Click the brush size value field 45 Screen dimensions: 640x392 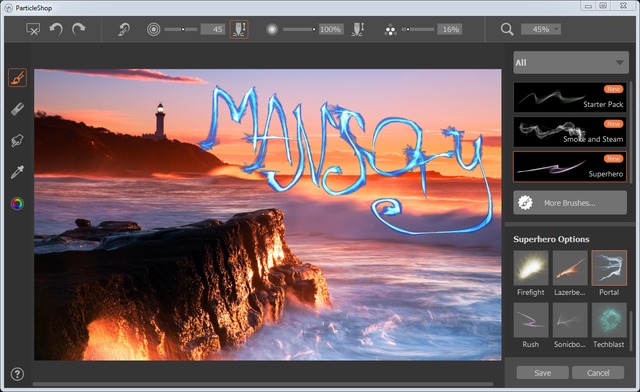pyautogui.click(x=213, y=29)
